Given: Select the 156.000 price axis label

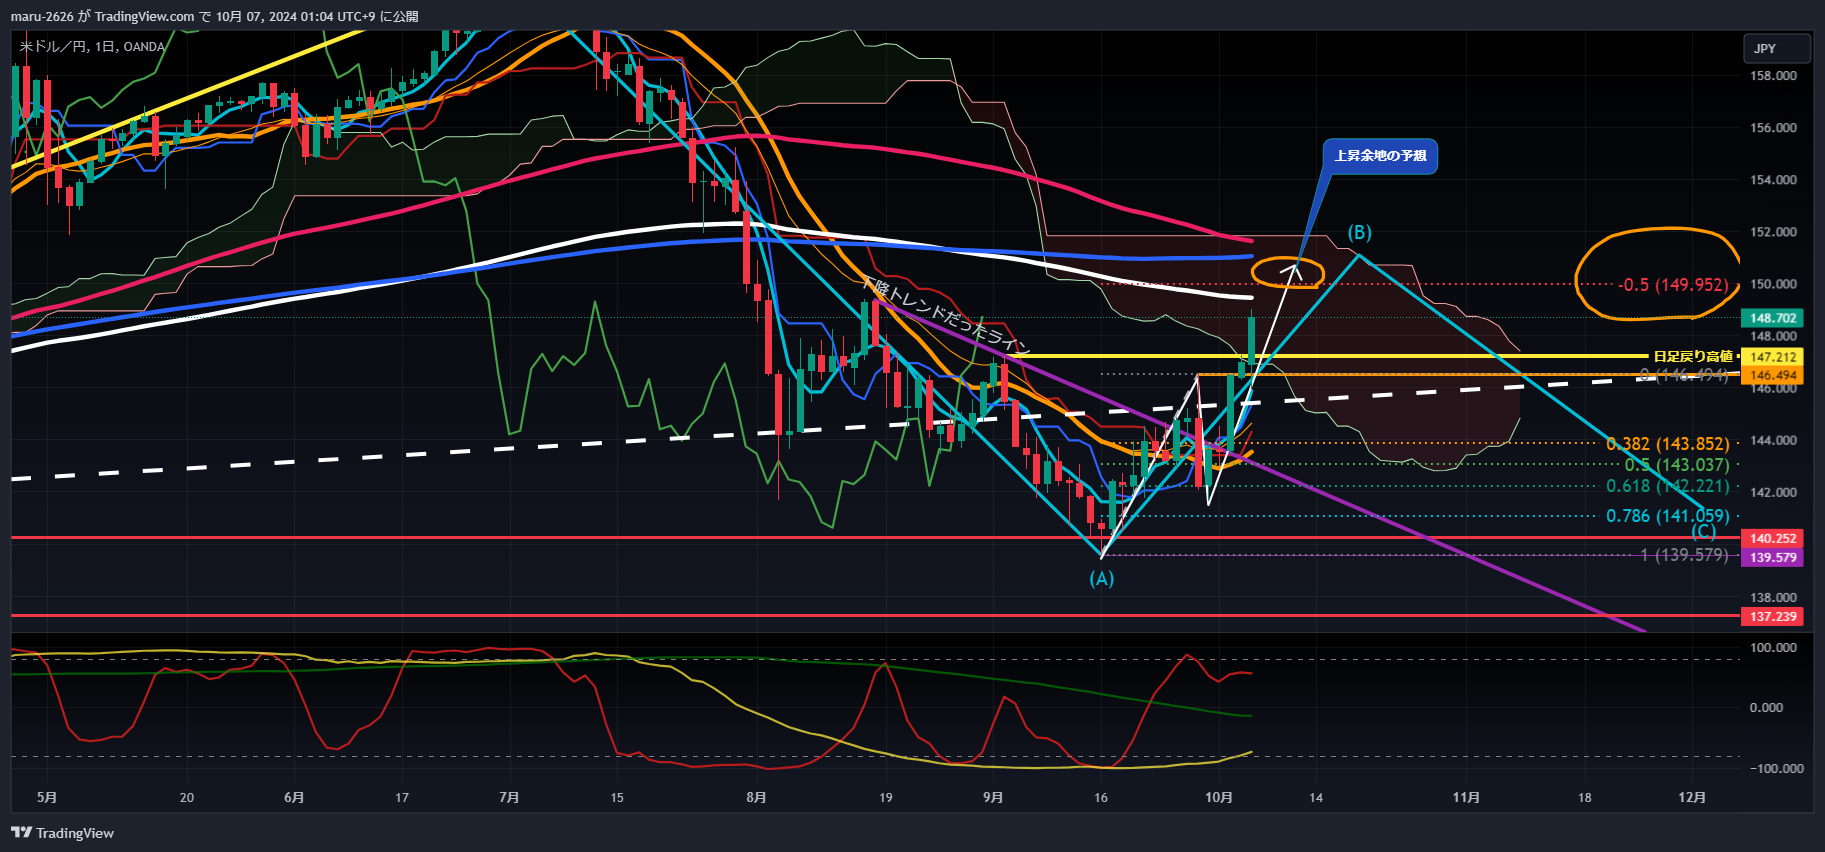Looking at the screenshot, I should tap(1773, 128).
